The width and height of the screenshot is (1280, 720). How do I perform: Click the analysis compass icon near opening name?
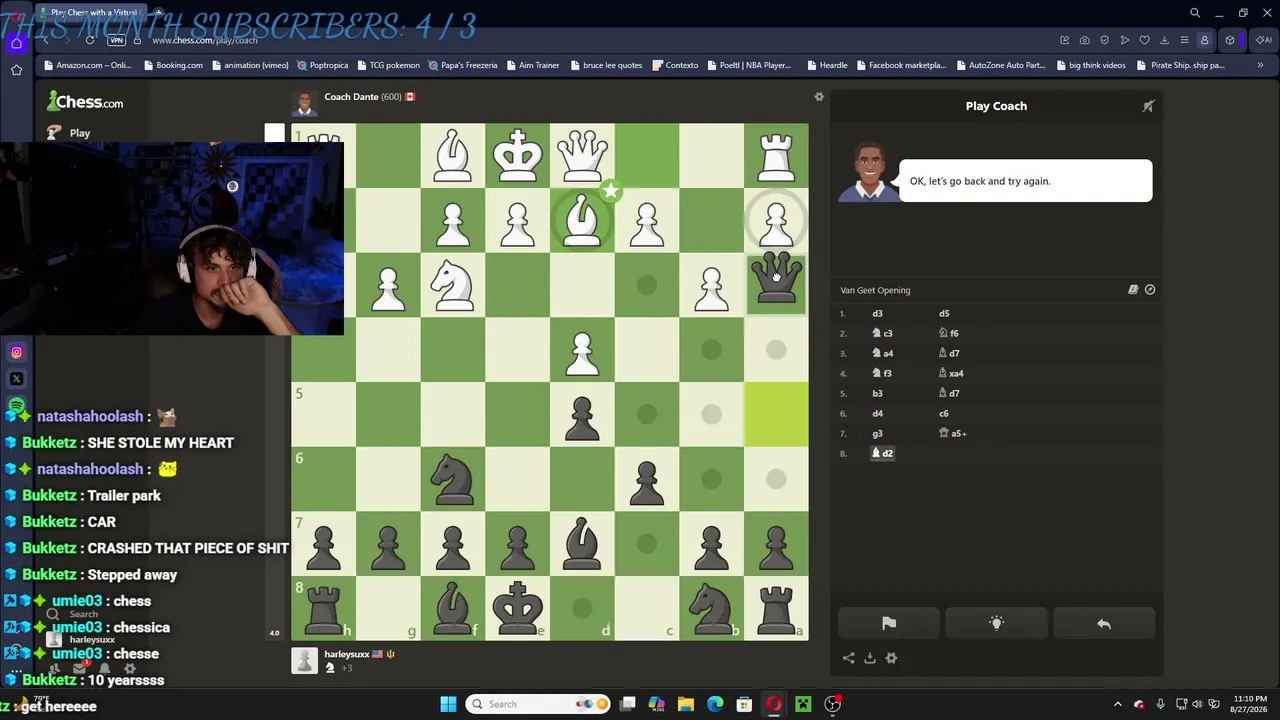pyautogui.click(x=1150, y=290)
